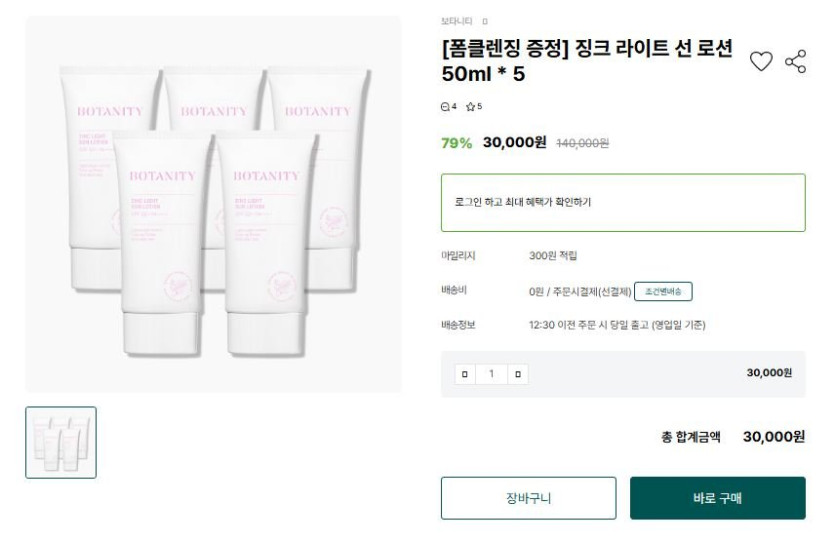Click the small icon beside 보타니티 brand
835x542 pixels.
pos(485,21)
